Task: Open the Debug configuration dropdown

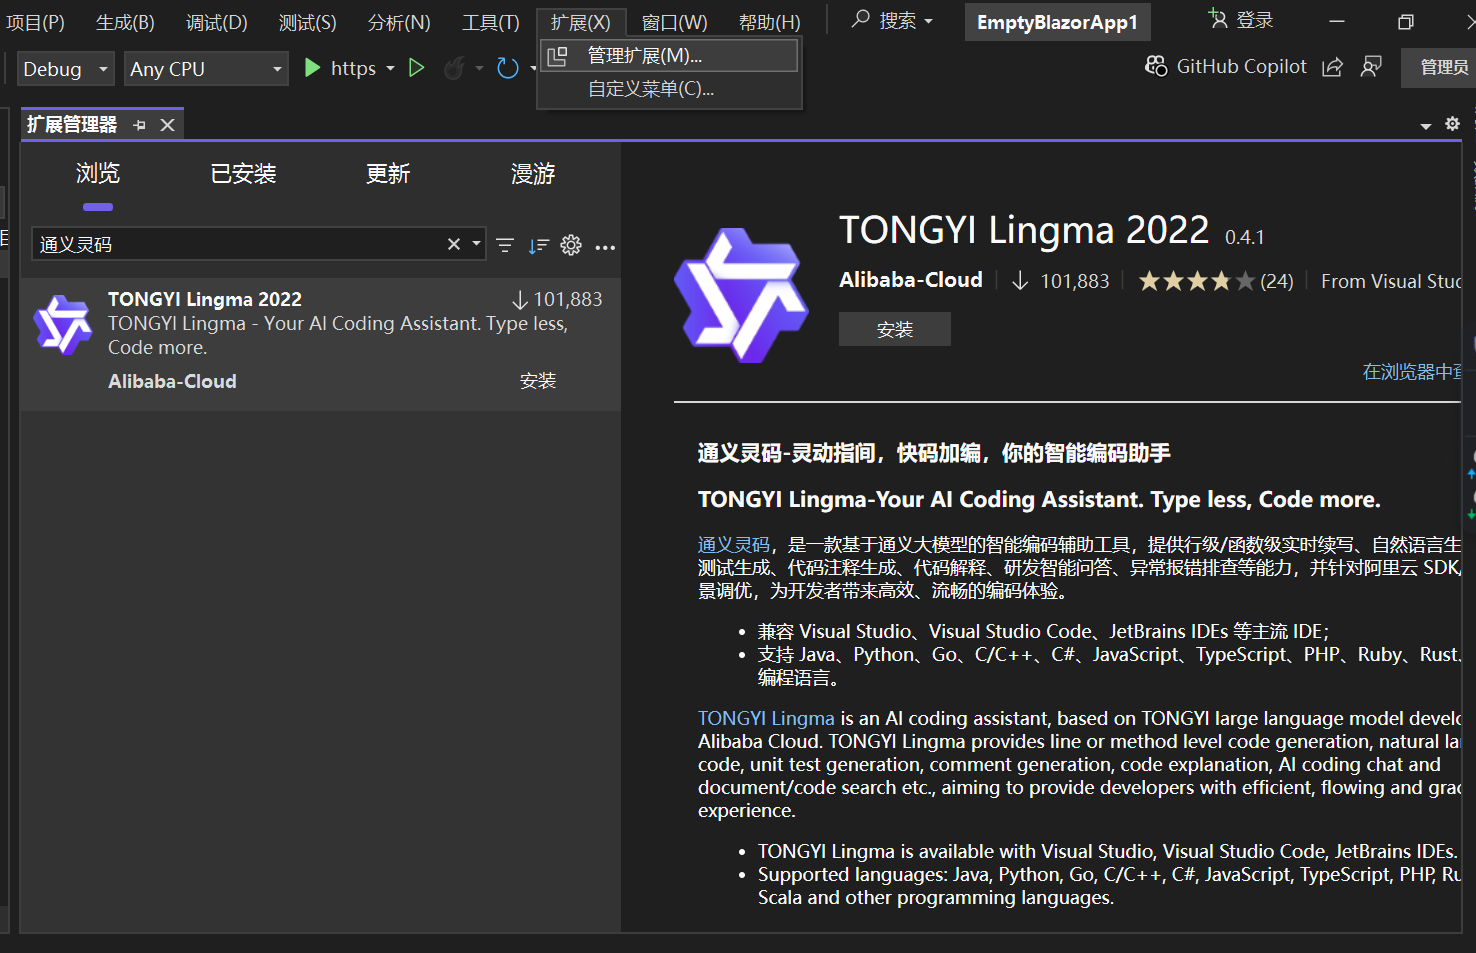Action: pos(66,69)
